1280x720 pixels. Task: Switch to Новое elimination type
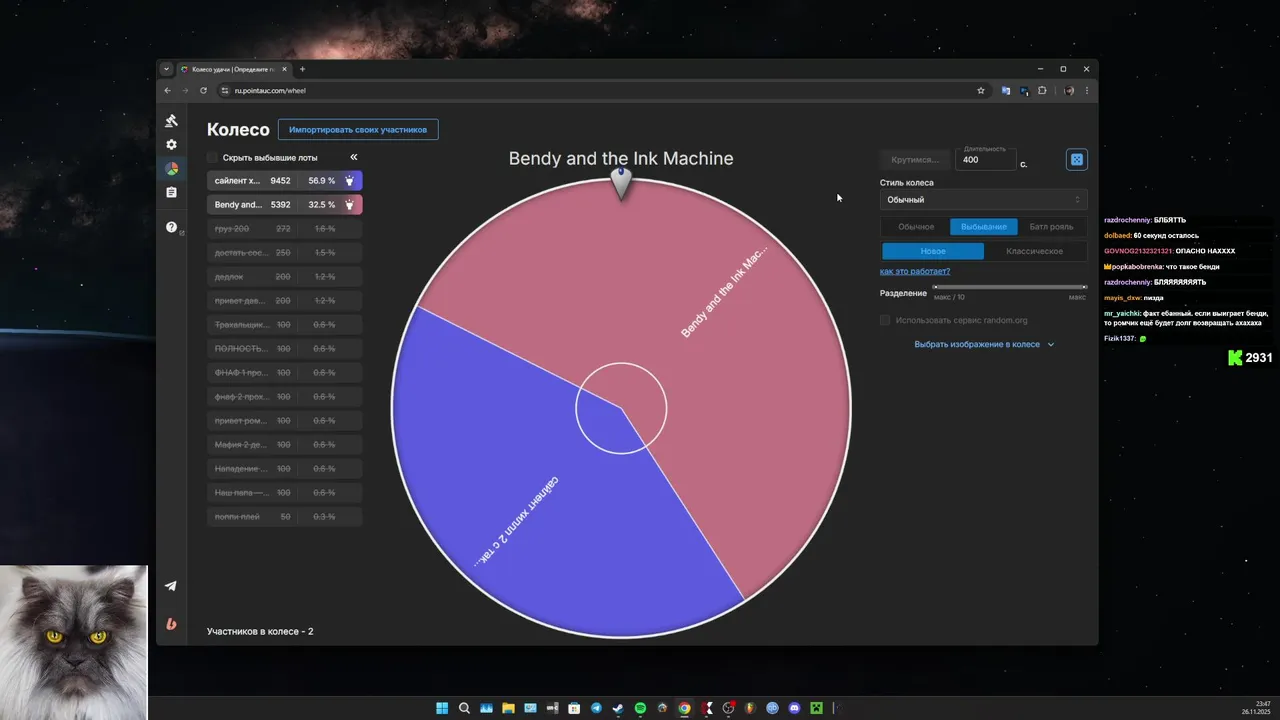(x=933, y=251)
